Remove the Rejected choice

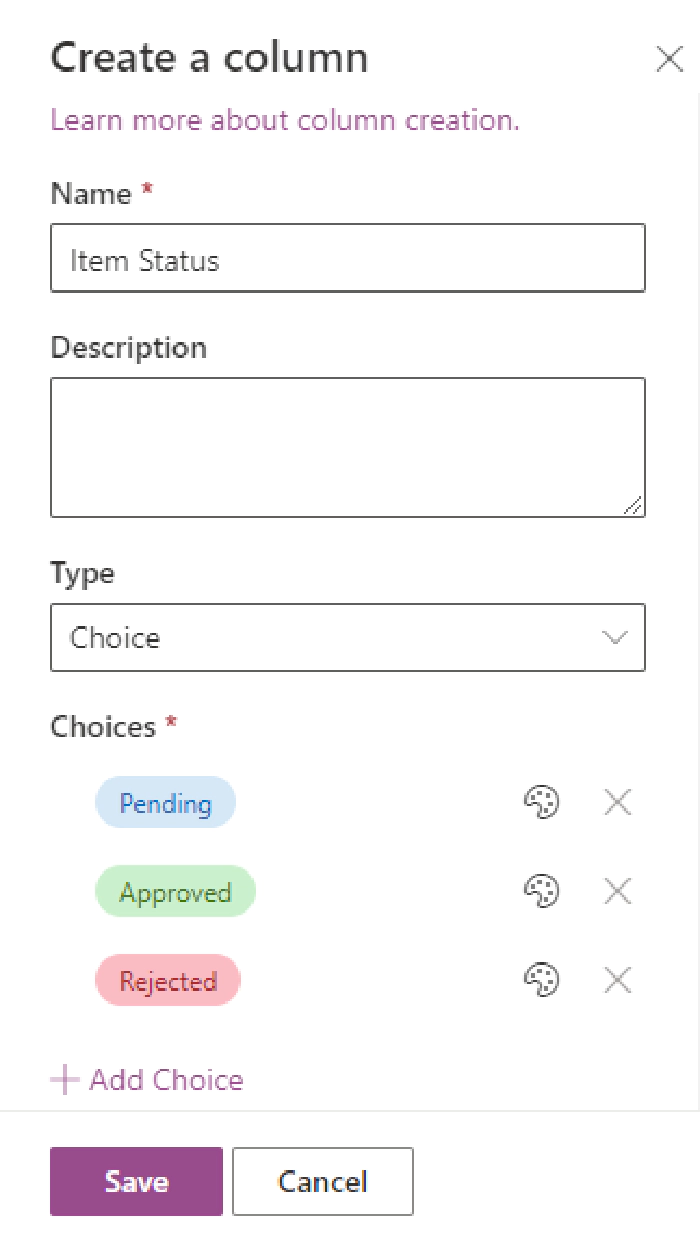click(618, 980)
